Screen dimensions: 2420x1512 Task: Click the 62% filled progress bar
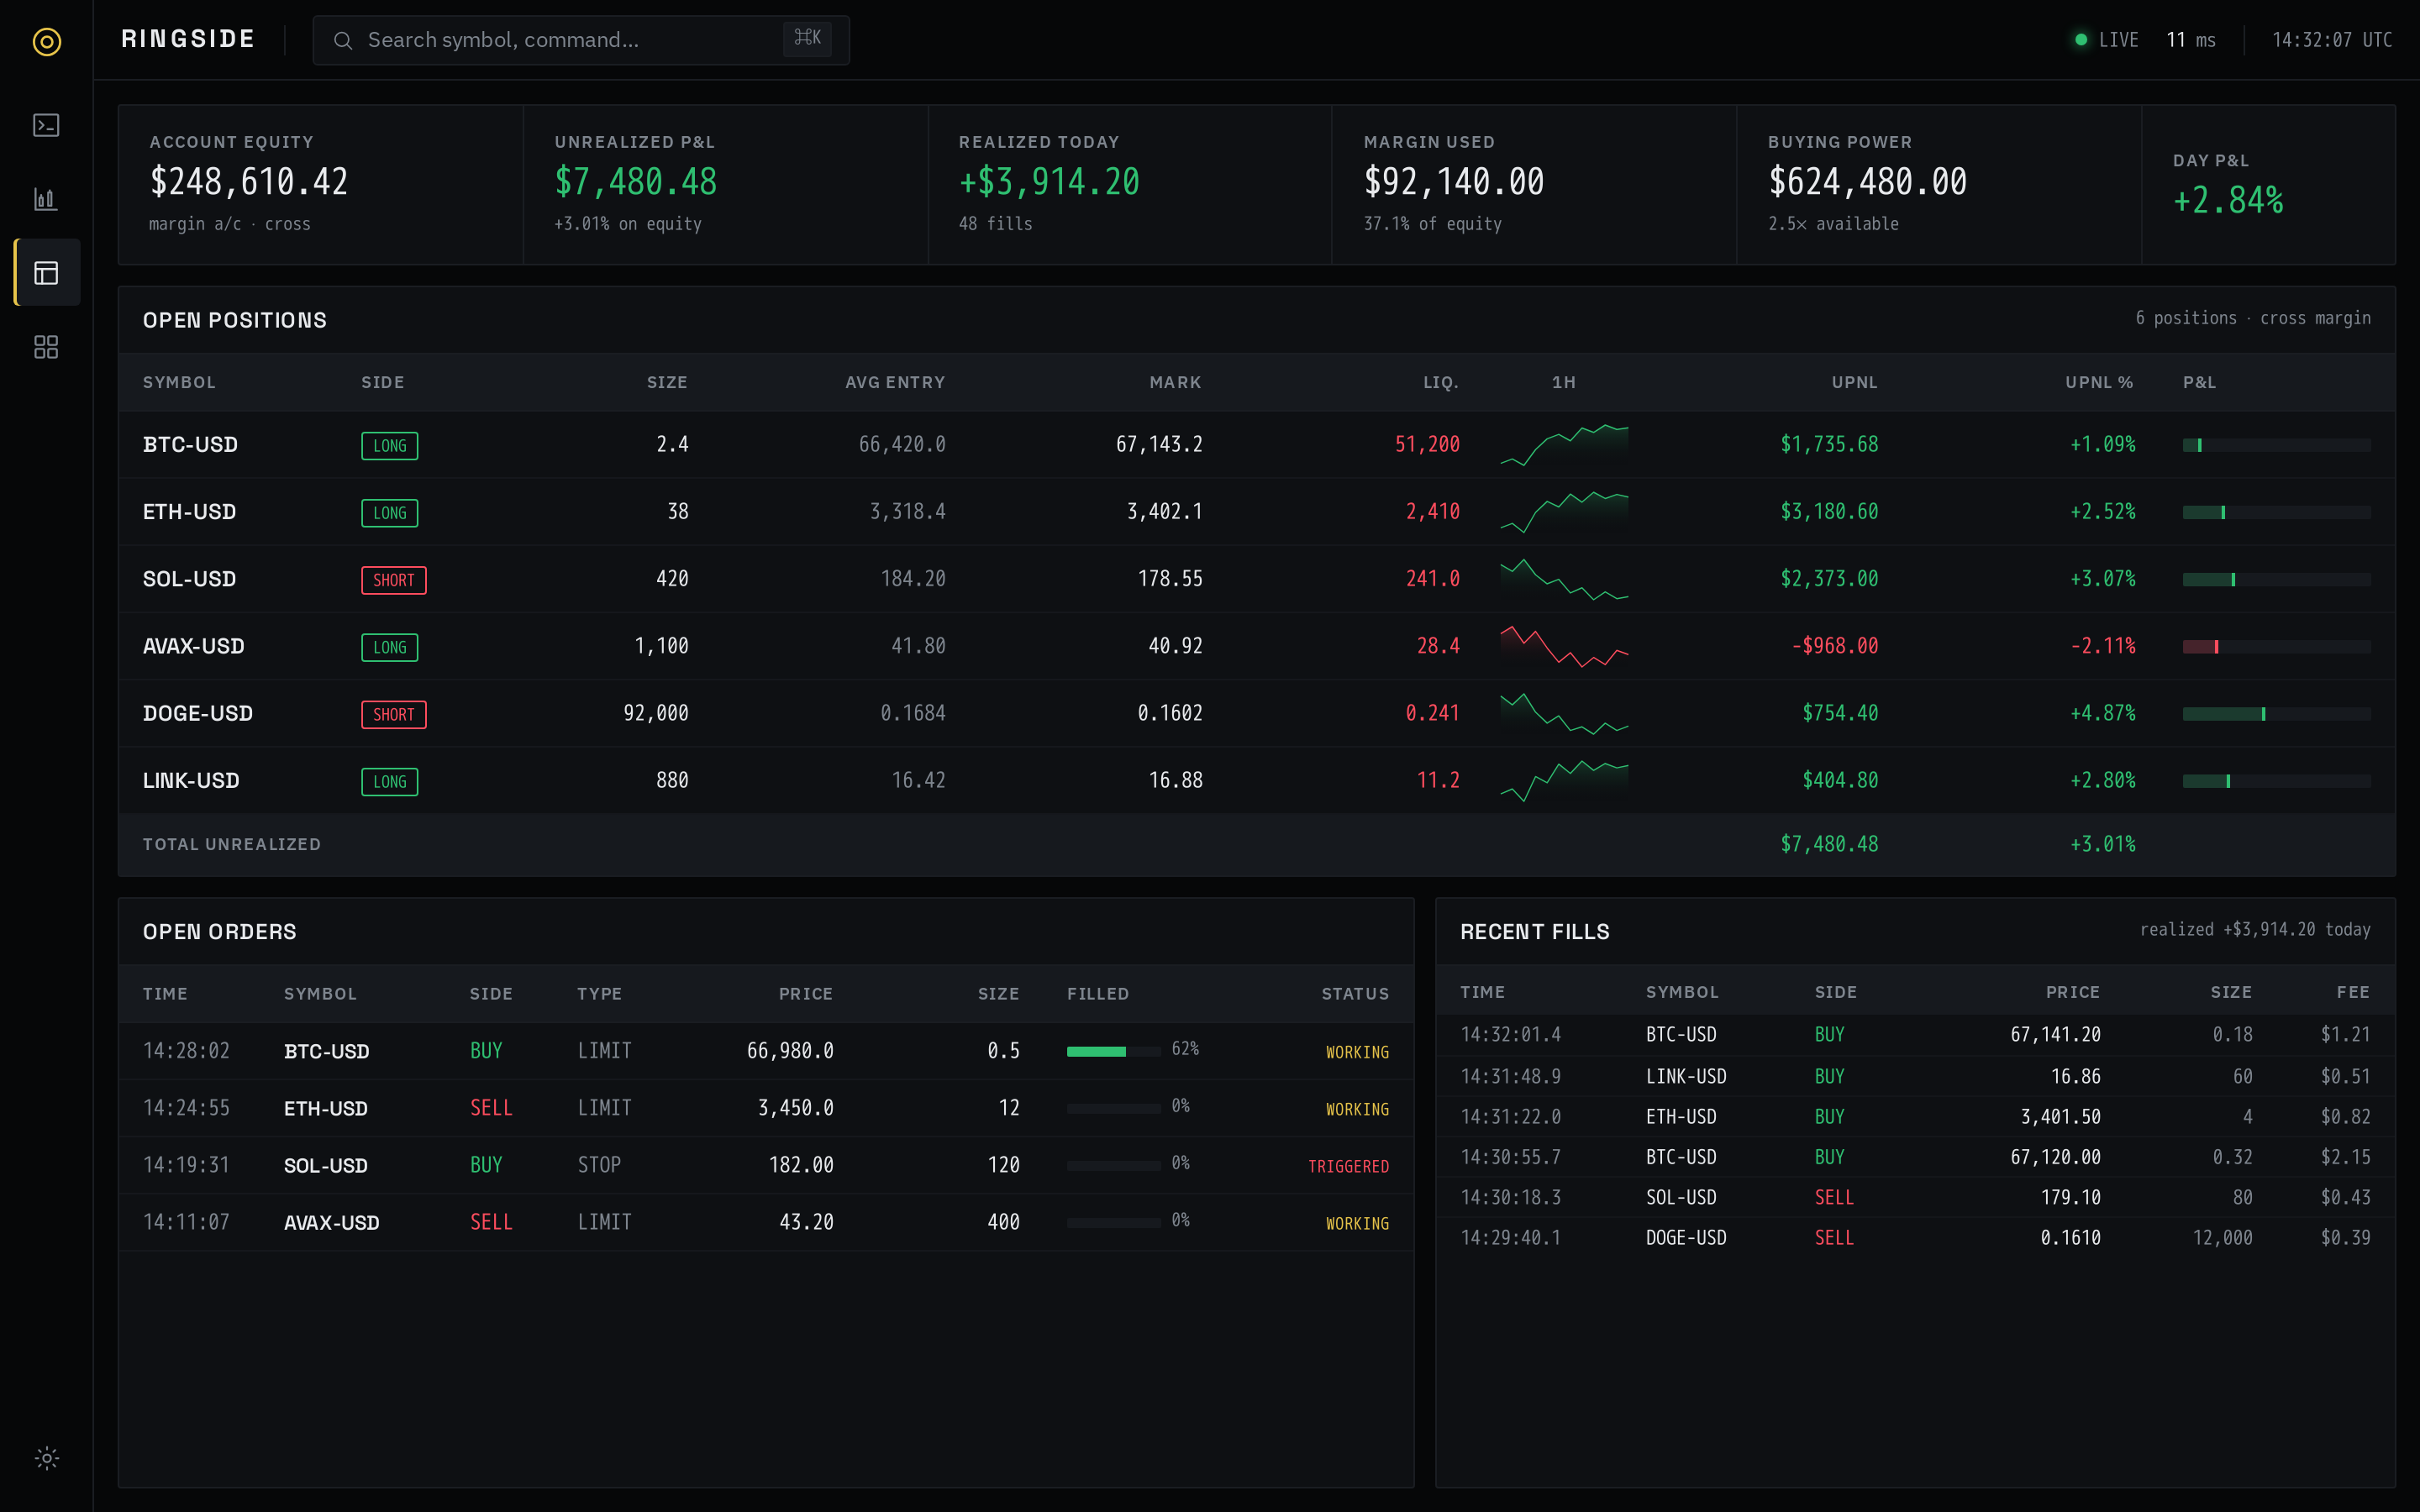tap(1114, 1051)
